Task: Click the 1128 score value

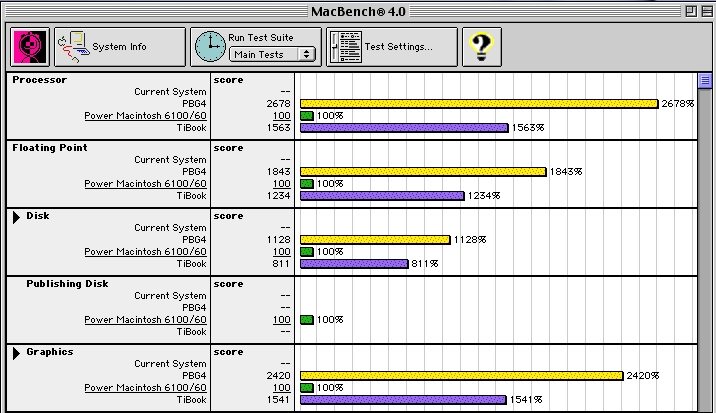Action: 279,240
